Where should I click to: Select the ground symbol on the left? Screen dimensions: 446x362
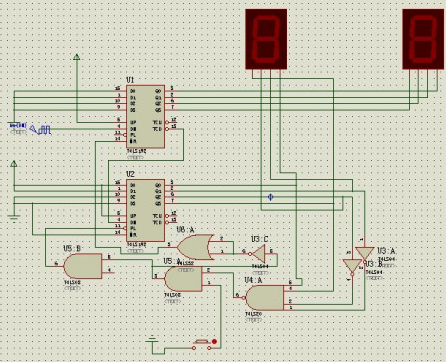point(14,218)
